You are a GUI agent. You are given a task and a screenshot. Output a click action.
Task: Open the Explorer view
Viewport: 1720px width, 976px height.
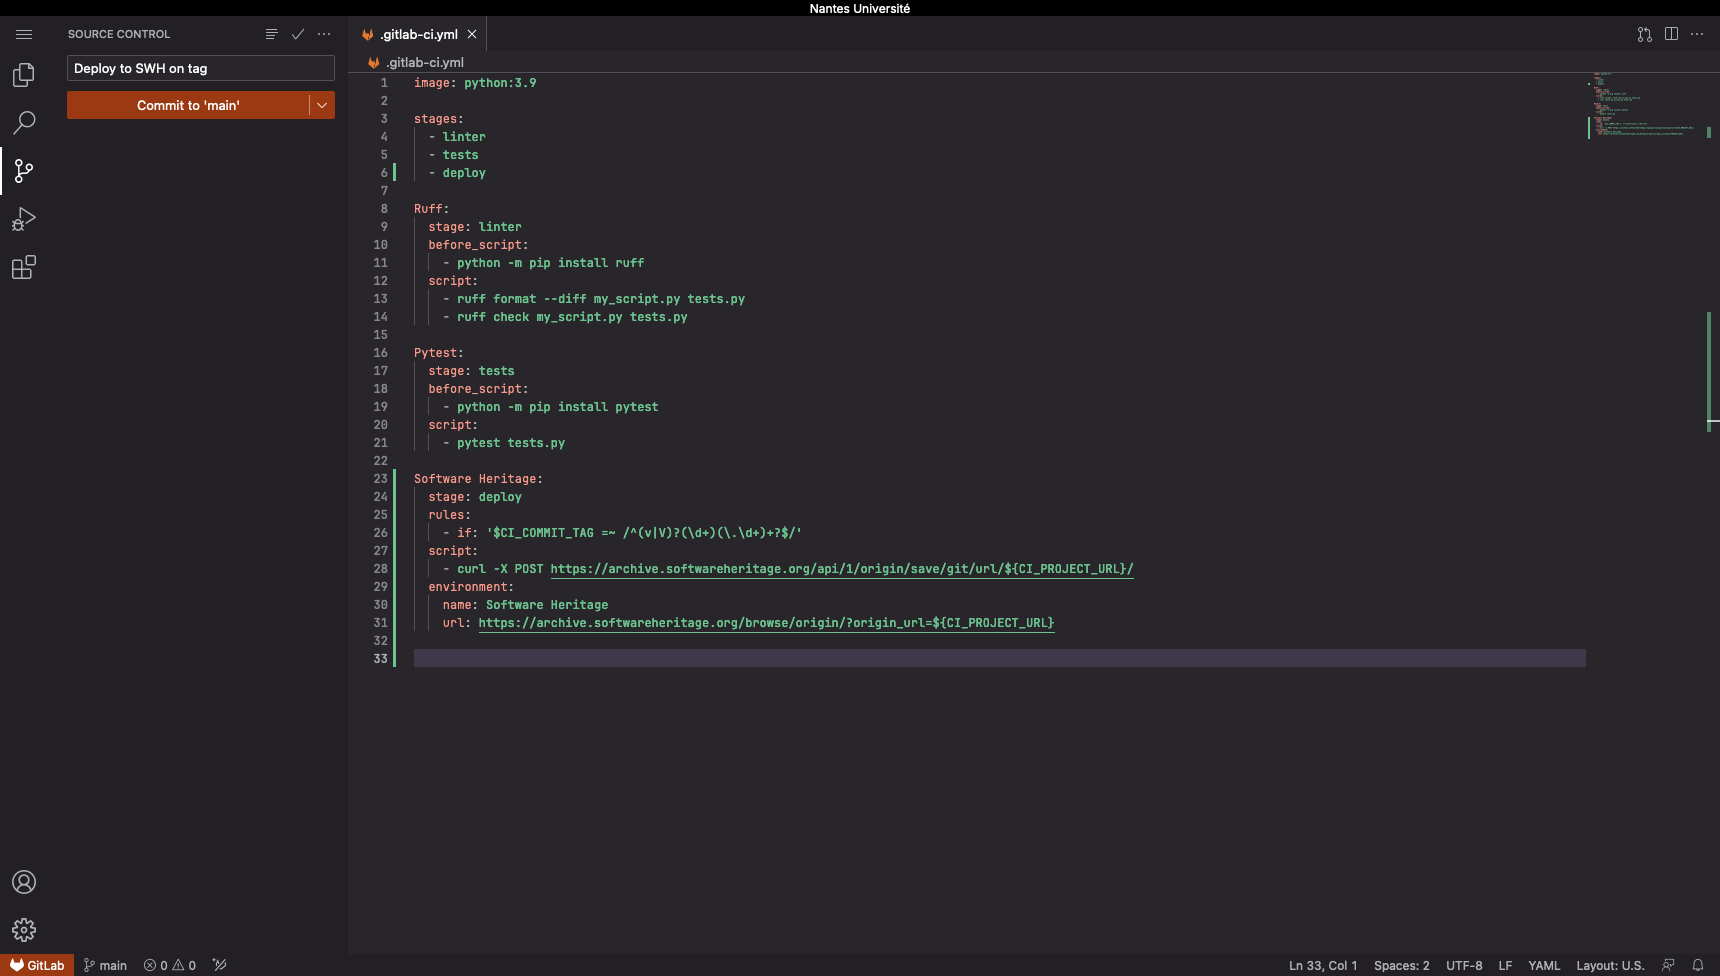(x=24, y=75)
